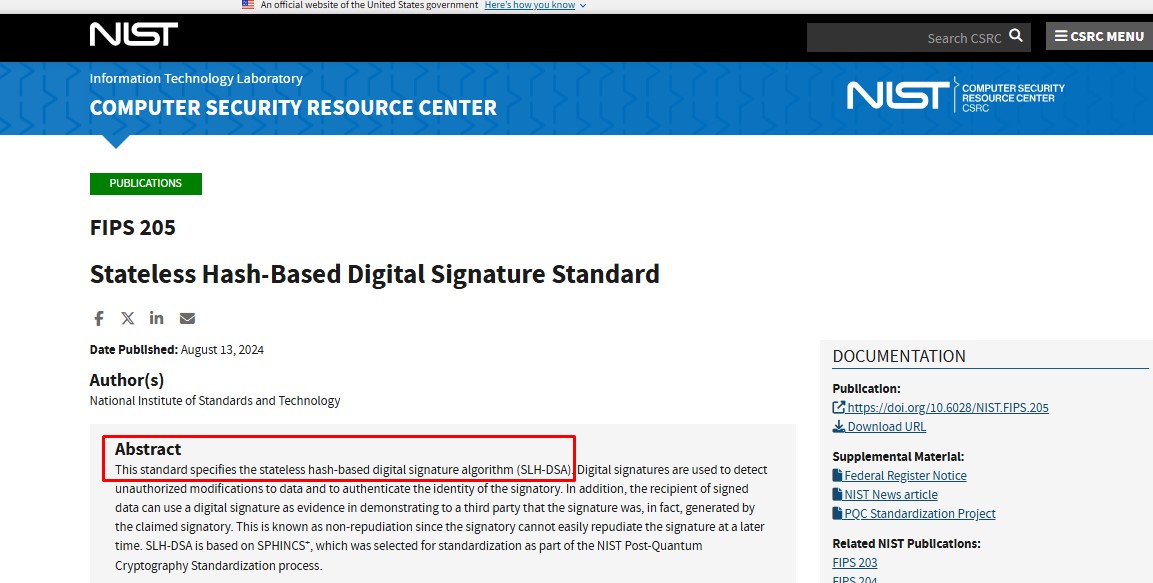This screenshot has height=583, width=1153.
Task: Click the search magnifier icon
Action: pos(1015,36)
